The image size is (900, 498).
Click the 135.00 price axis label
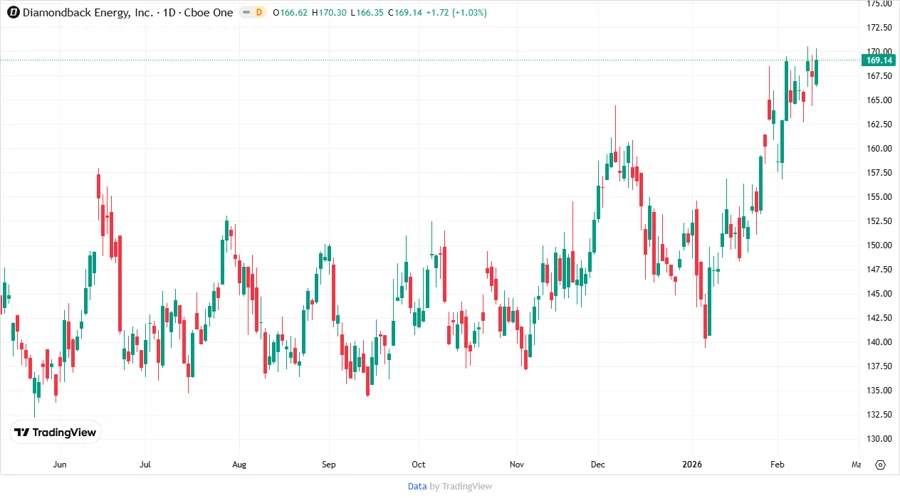tap(879, 390)
